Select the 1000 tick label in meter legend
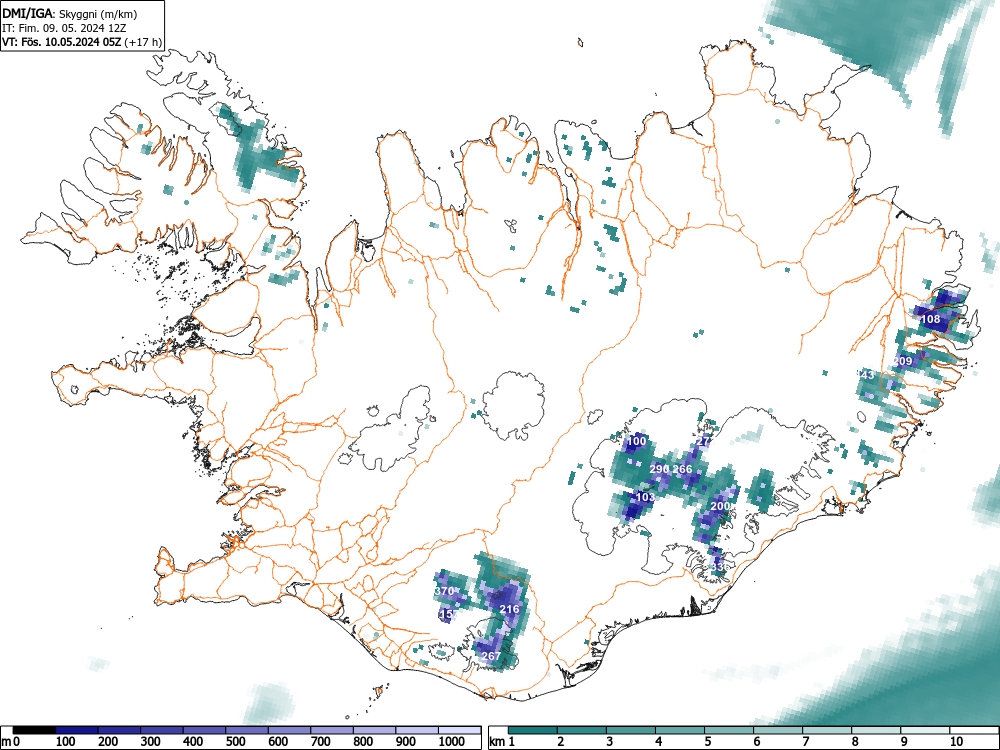The image size is (1000, 750). click(x=452, y=742)
